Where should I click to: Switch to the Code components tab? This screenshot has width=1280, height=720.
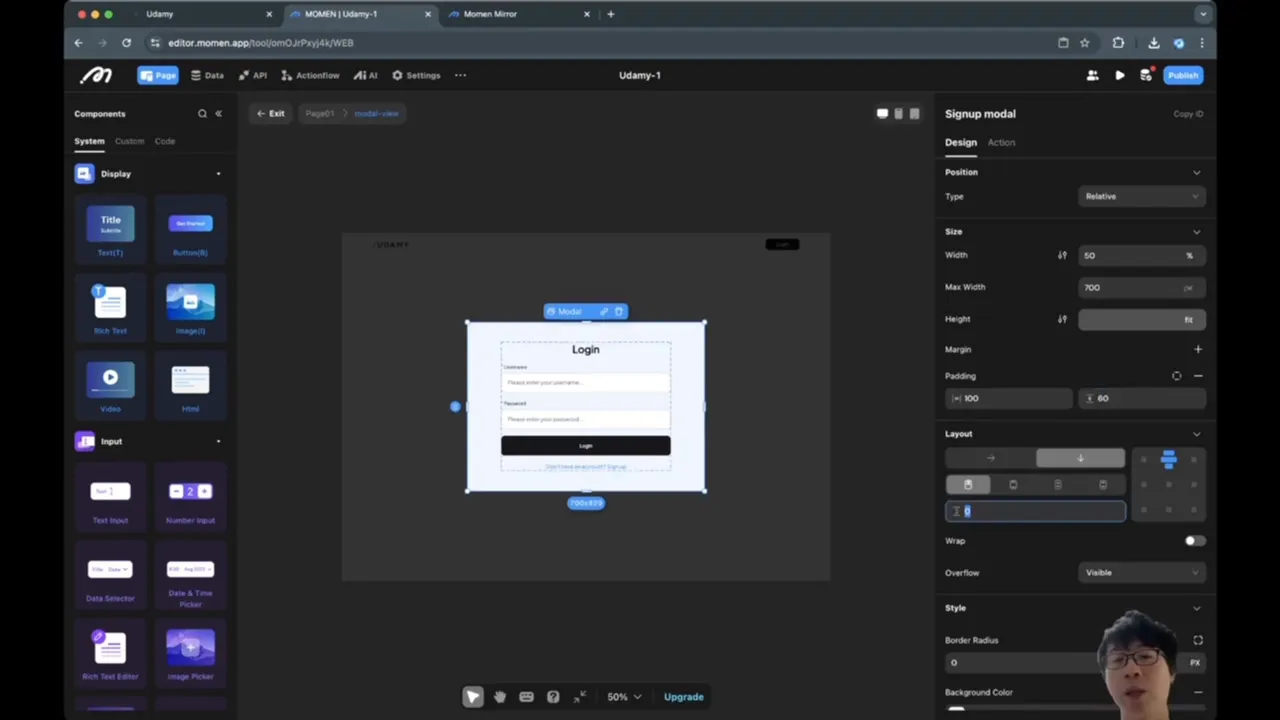click(x=165, y=141)
